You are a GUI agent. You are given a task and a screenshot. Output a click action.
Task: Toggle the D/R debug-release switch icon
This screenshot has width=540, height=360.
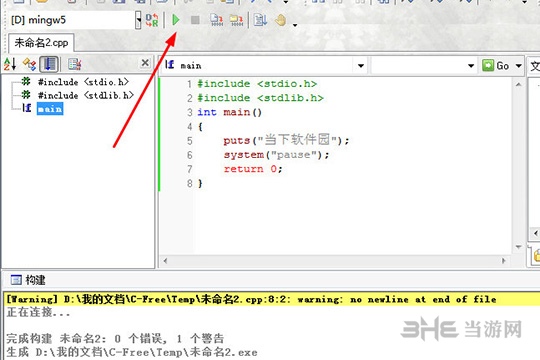click(x=152, y=20)
